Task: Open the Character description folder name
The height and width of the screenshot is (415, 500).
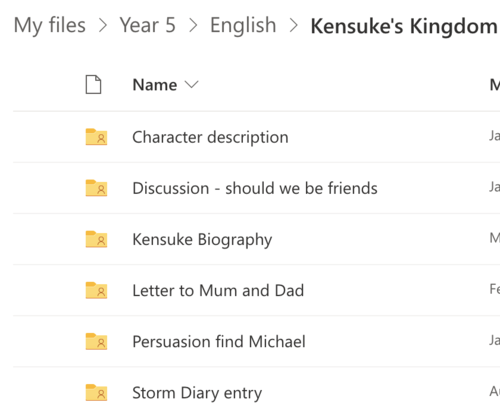Action: click(x=210, y=137)
